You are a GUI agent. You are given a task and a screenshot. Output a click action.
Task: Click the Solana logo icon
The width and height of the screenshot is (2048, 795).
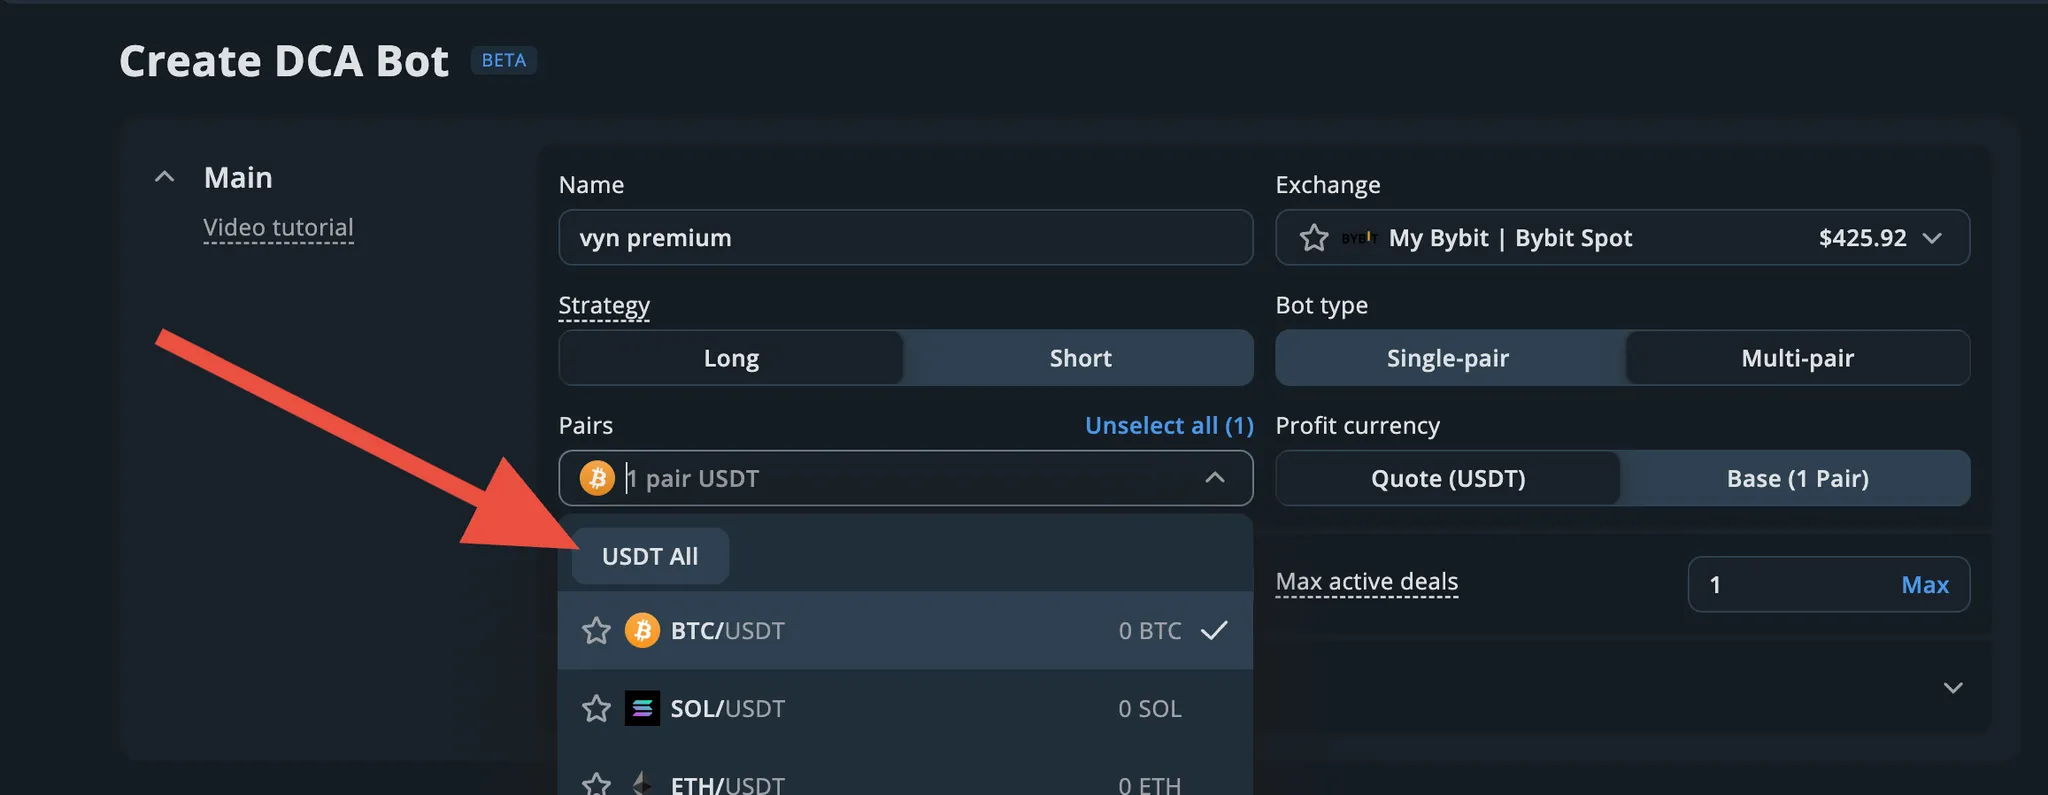coord(642,708)
